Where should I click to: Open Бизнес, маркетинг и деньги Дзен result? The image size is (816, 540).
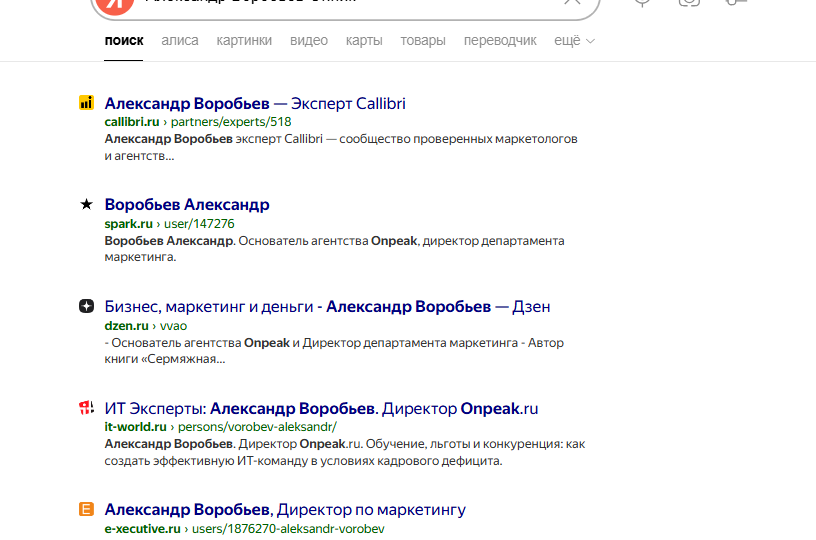327,306
